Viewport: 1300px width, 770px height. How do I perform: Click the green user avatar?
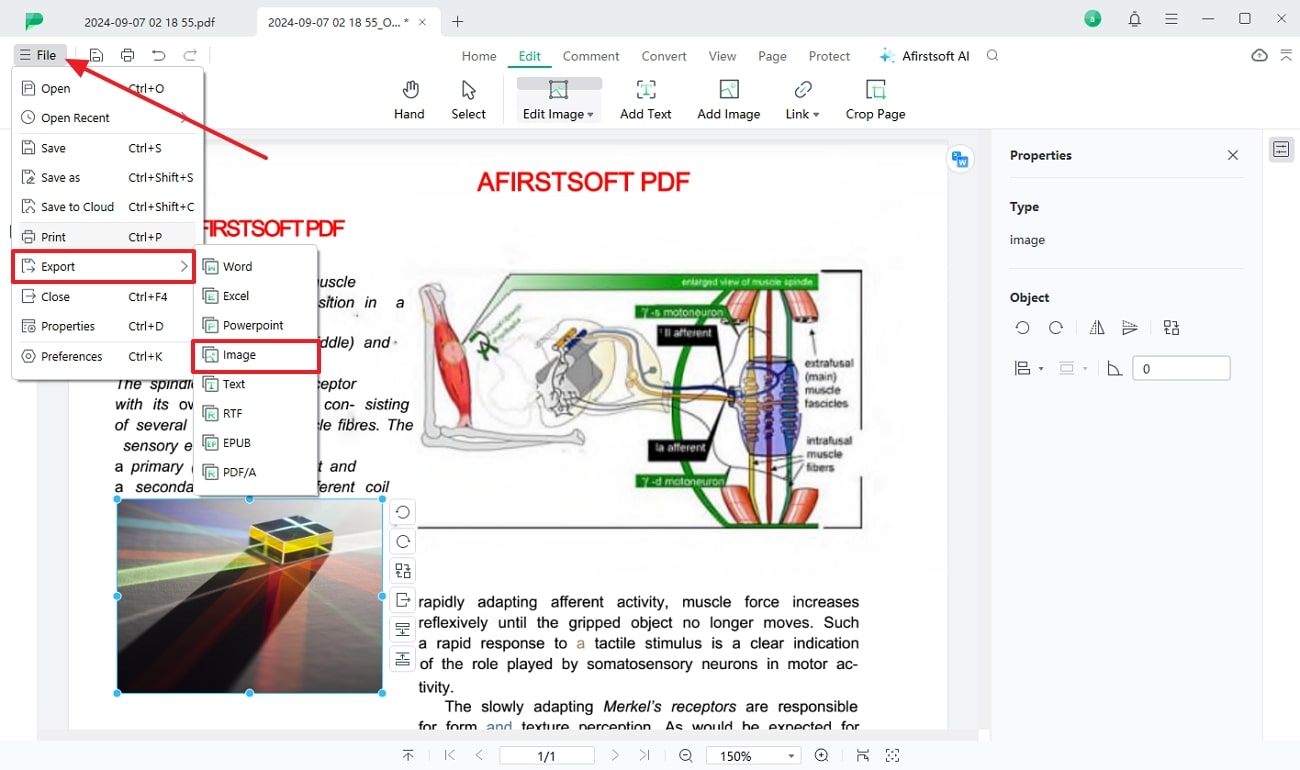pyautogui.click(x=1093, y=19)
